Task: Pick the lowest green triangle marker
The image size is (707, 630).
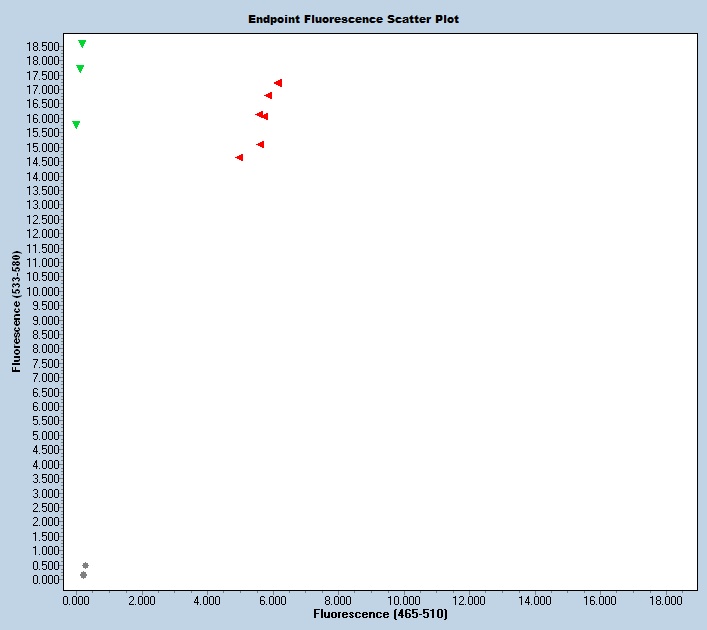Action: pos(76,125)
